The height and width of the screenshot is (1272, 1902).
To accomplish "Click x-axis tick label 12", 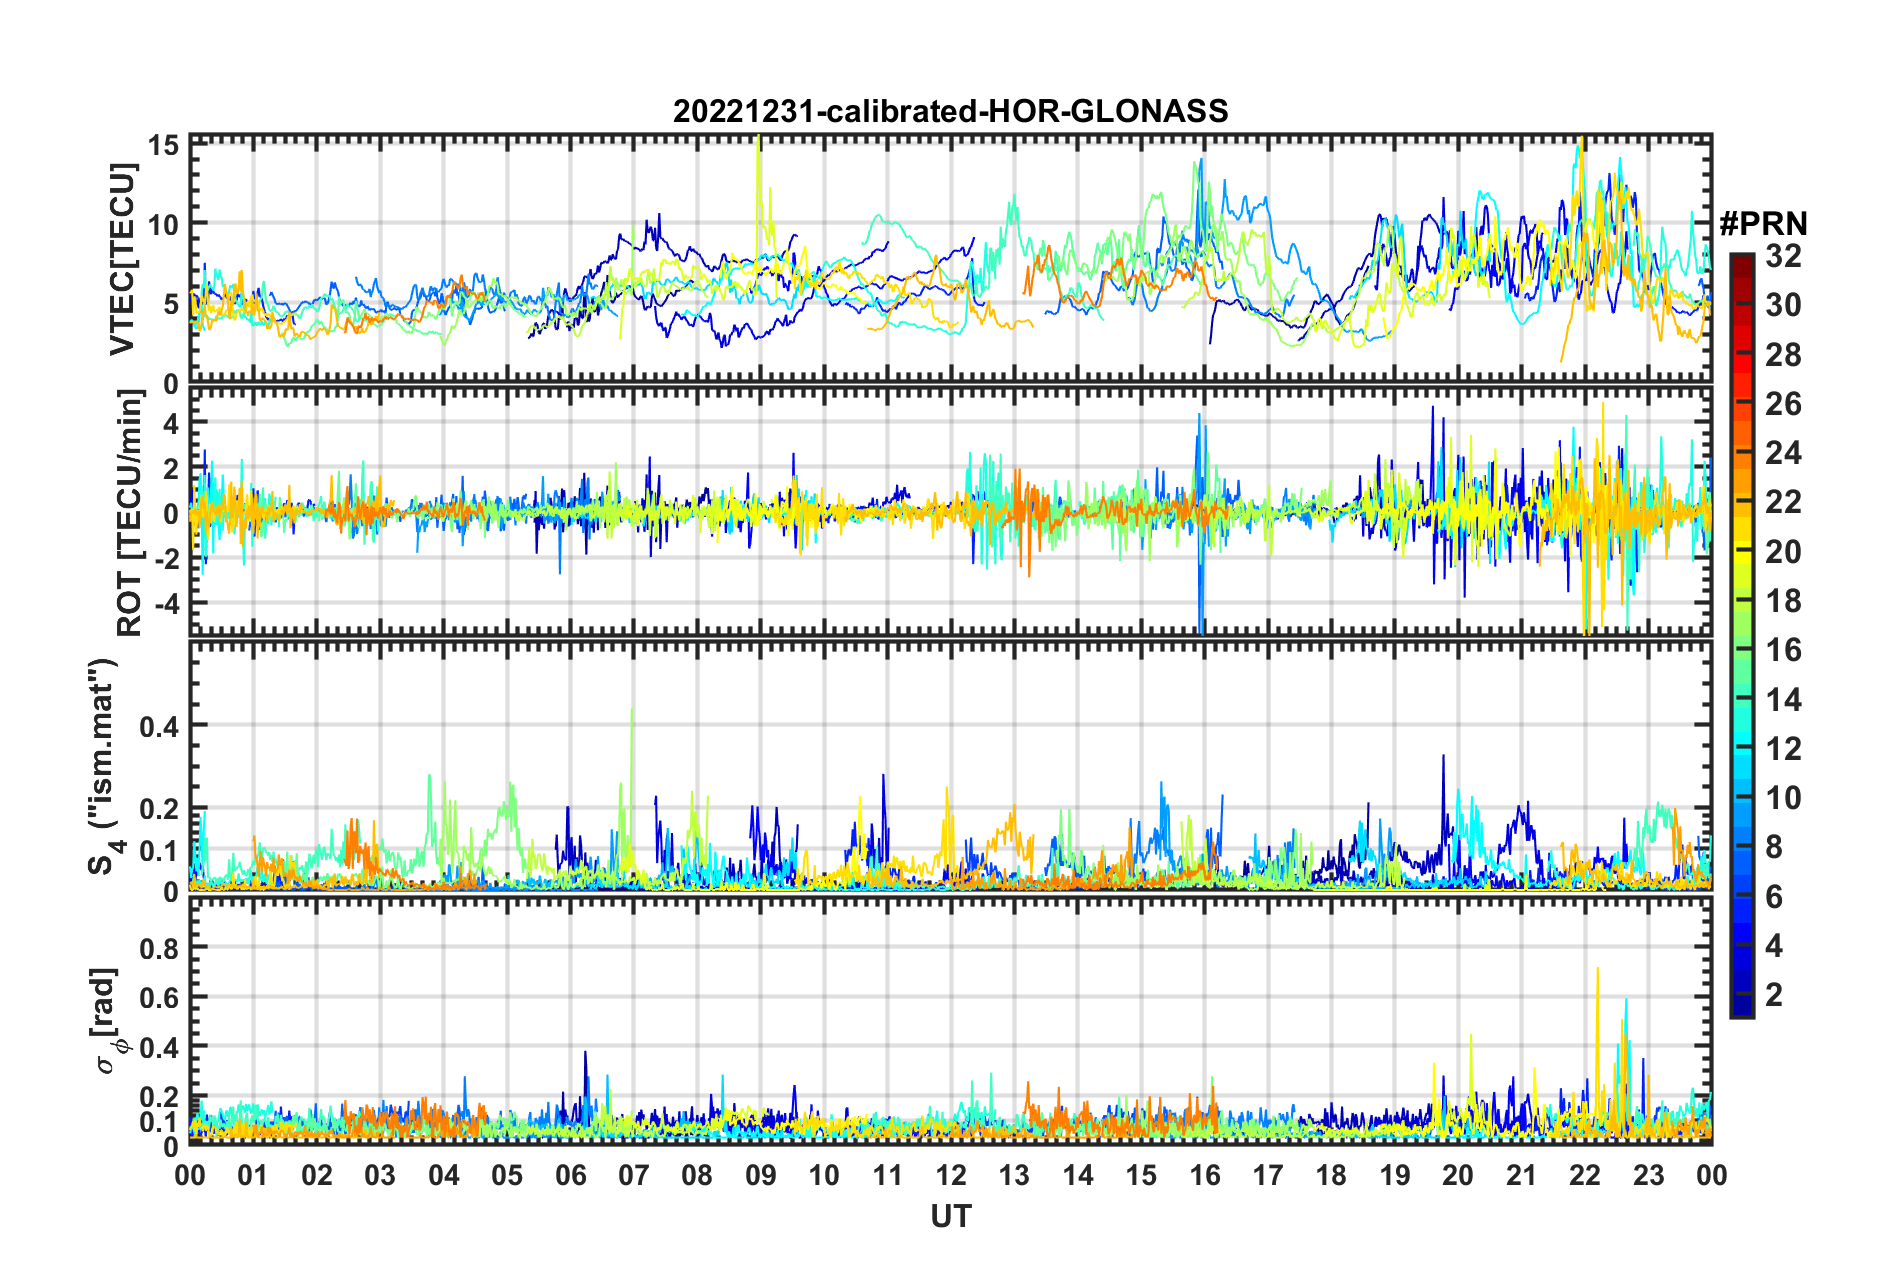I will [x=951, y=1176].
